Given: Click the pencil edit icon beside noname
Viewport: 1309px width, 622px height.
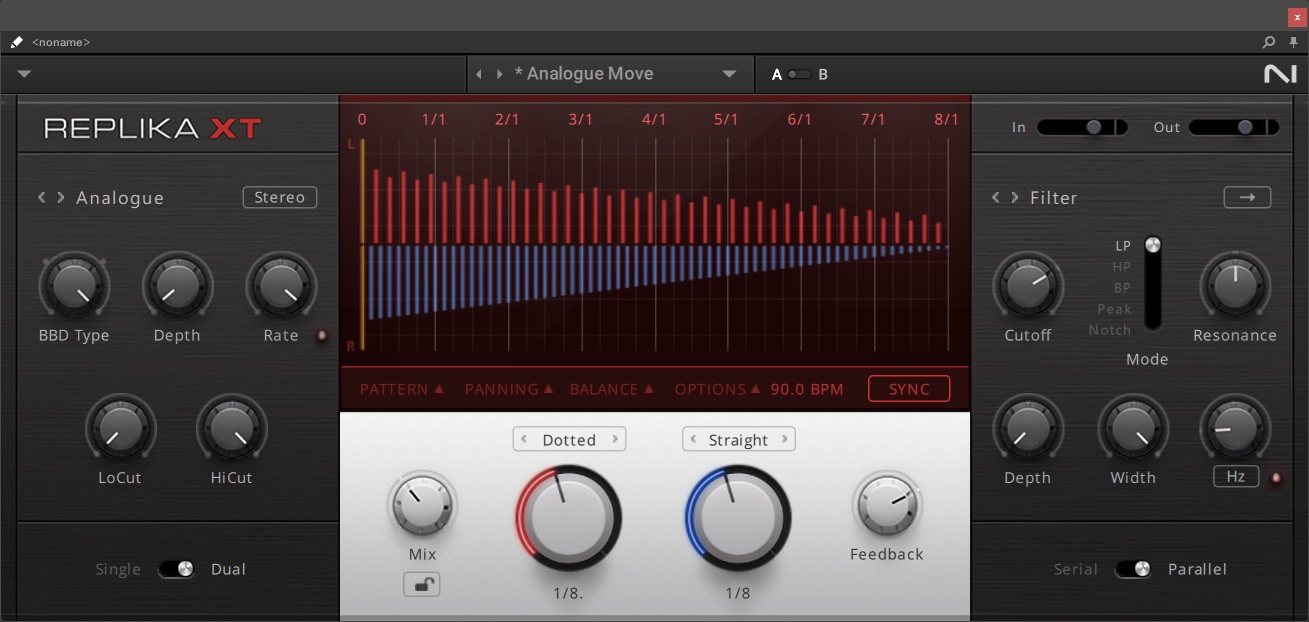Looking at the screenshot, I should coord(17,42).
